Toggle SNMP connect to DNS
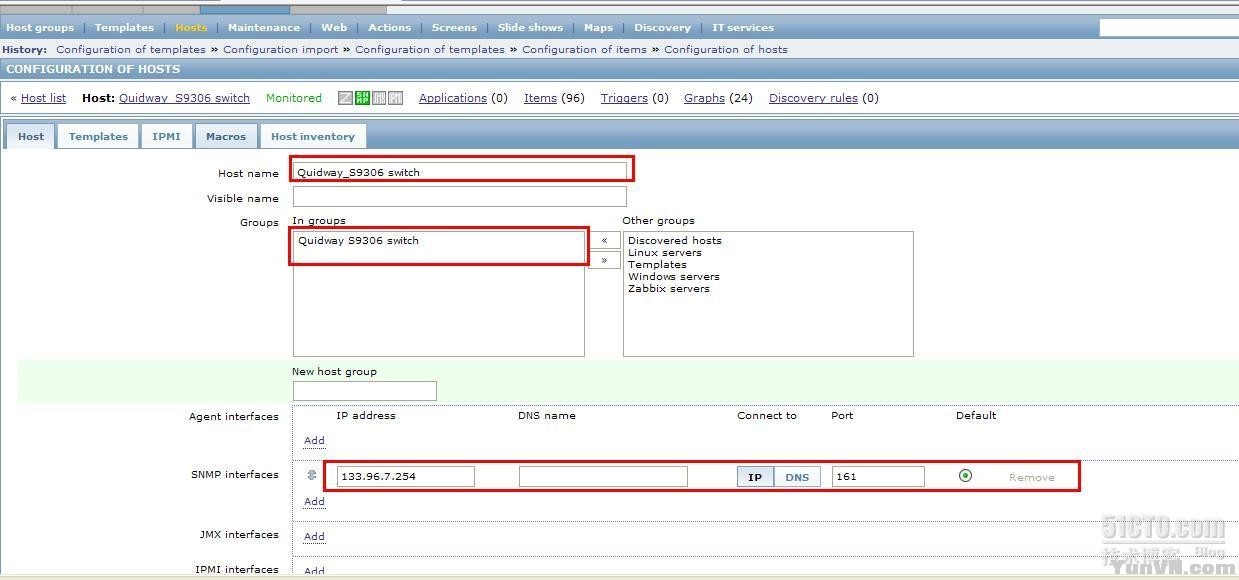Viewport: 1239px width, 580px height. 797,477
